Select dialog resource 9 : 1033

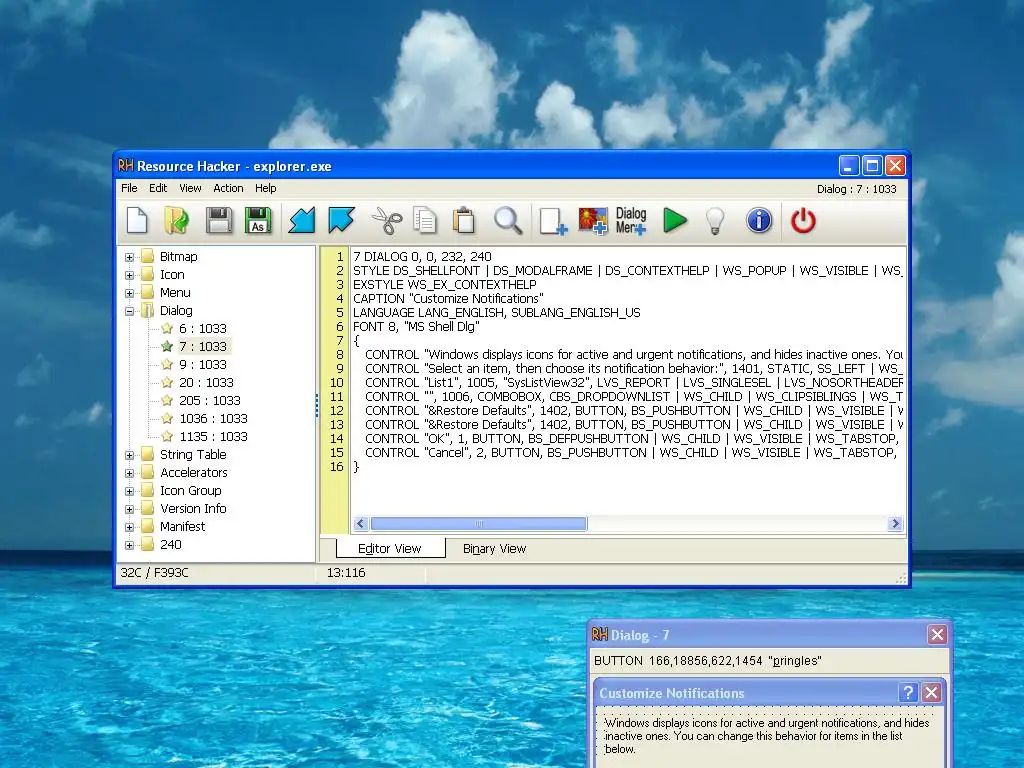(202, 364)
